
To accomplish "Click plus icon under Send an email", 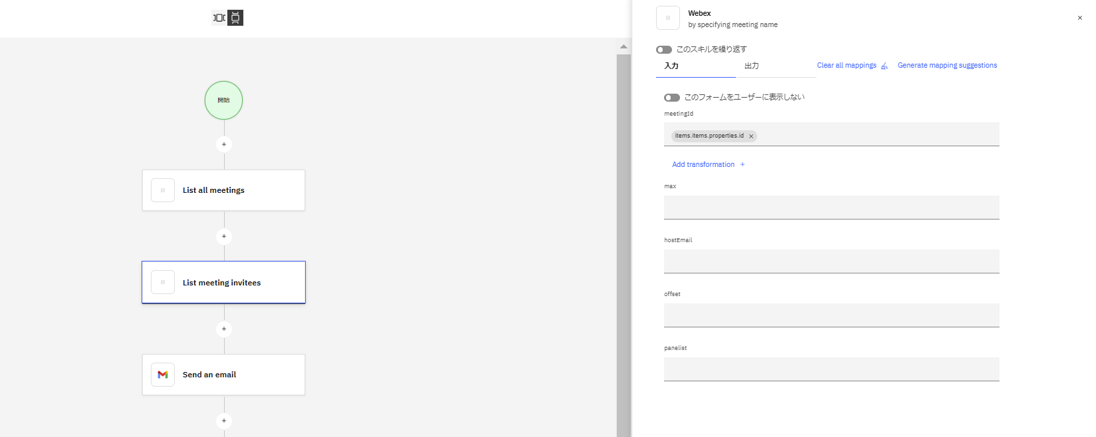I will pyautogui.click(x=224, y=421).
